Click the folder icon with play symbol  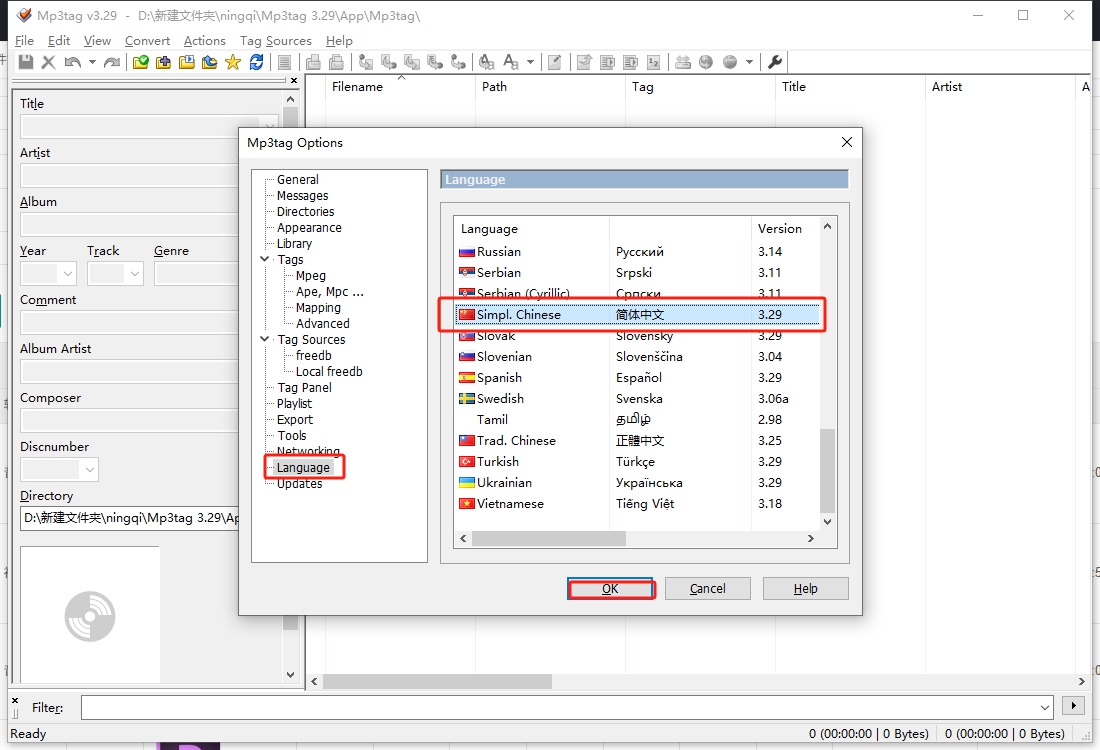187,62
